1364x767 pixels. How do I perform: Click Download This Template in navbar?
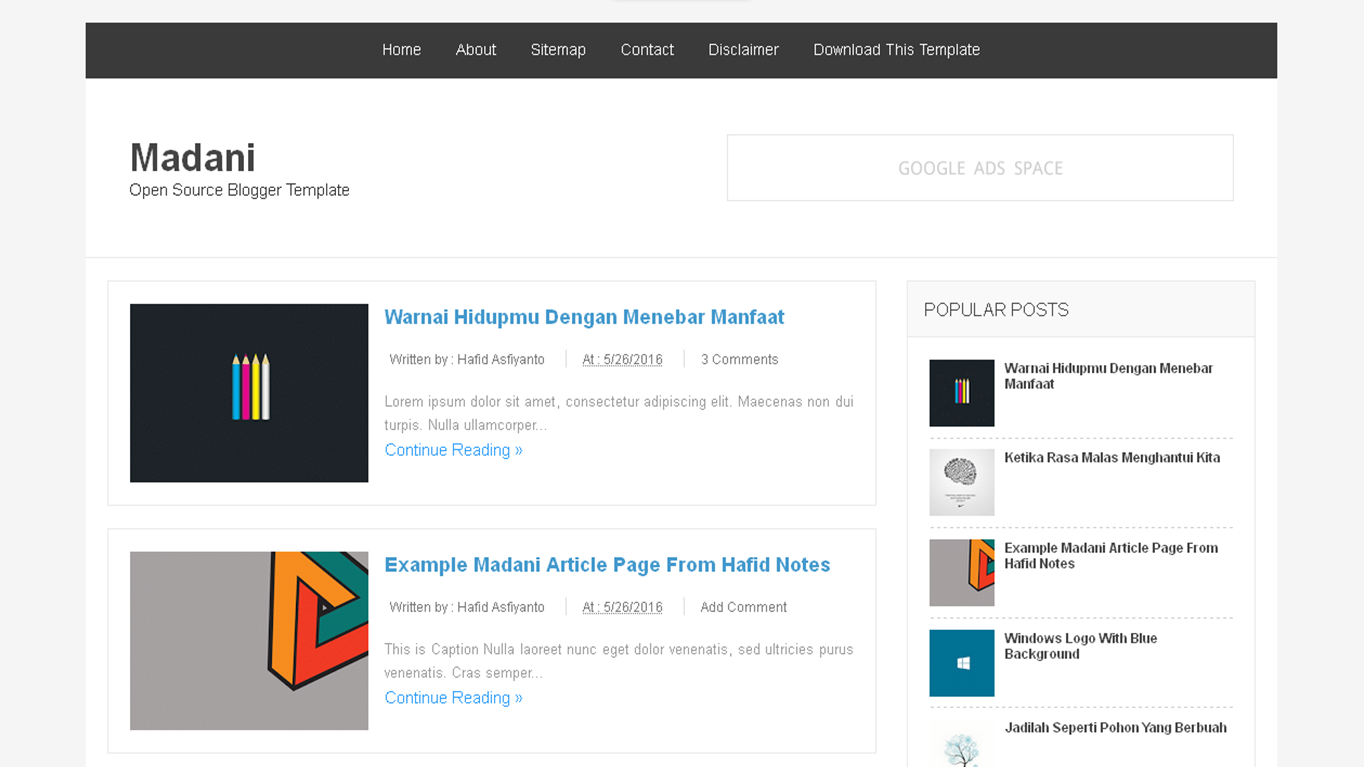[896, 50]
